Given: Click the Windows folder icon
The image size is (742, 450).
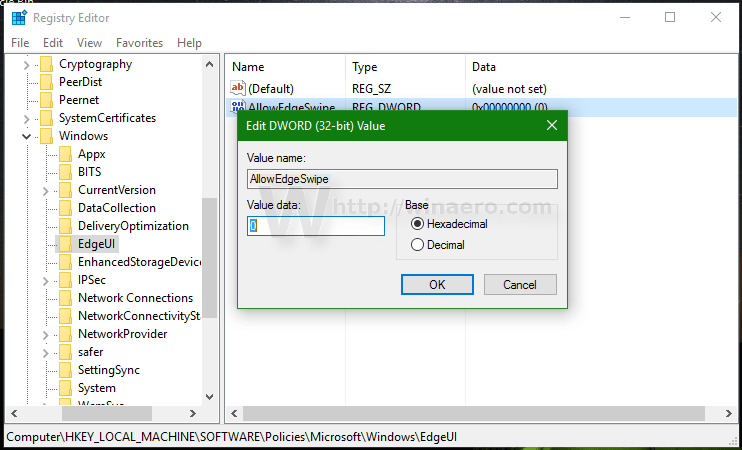Looking at the screenshot, I should 46,136.
